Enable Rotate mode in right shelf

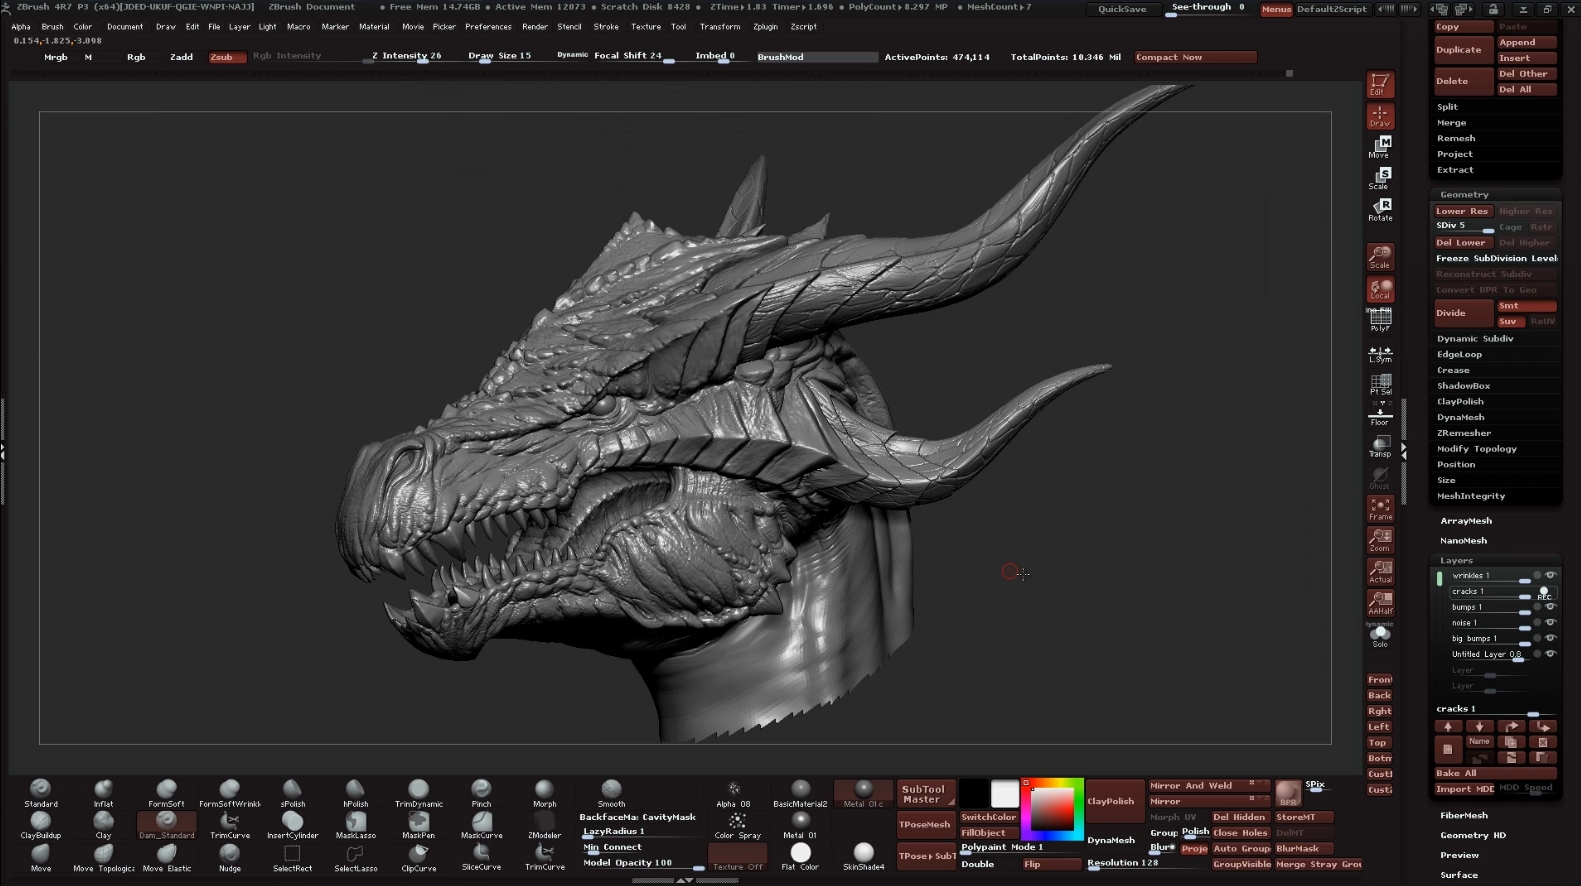[1380, 209]
